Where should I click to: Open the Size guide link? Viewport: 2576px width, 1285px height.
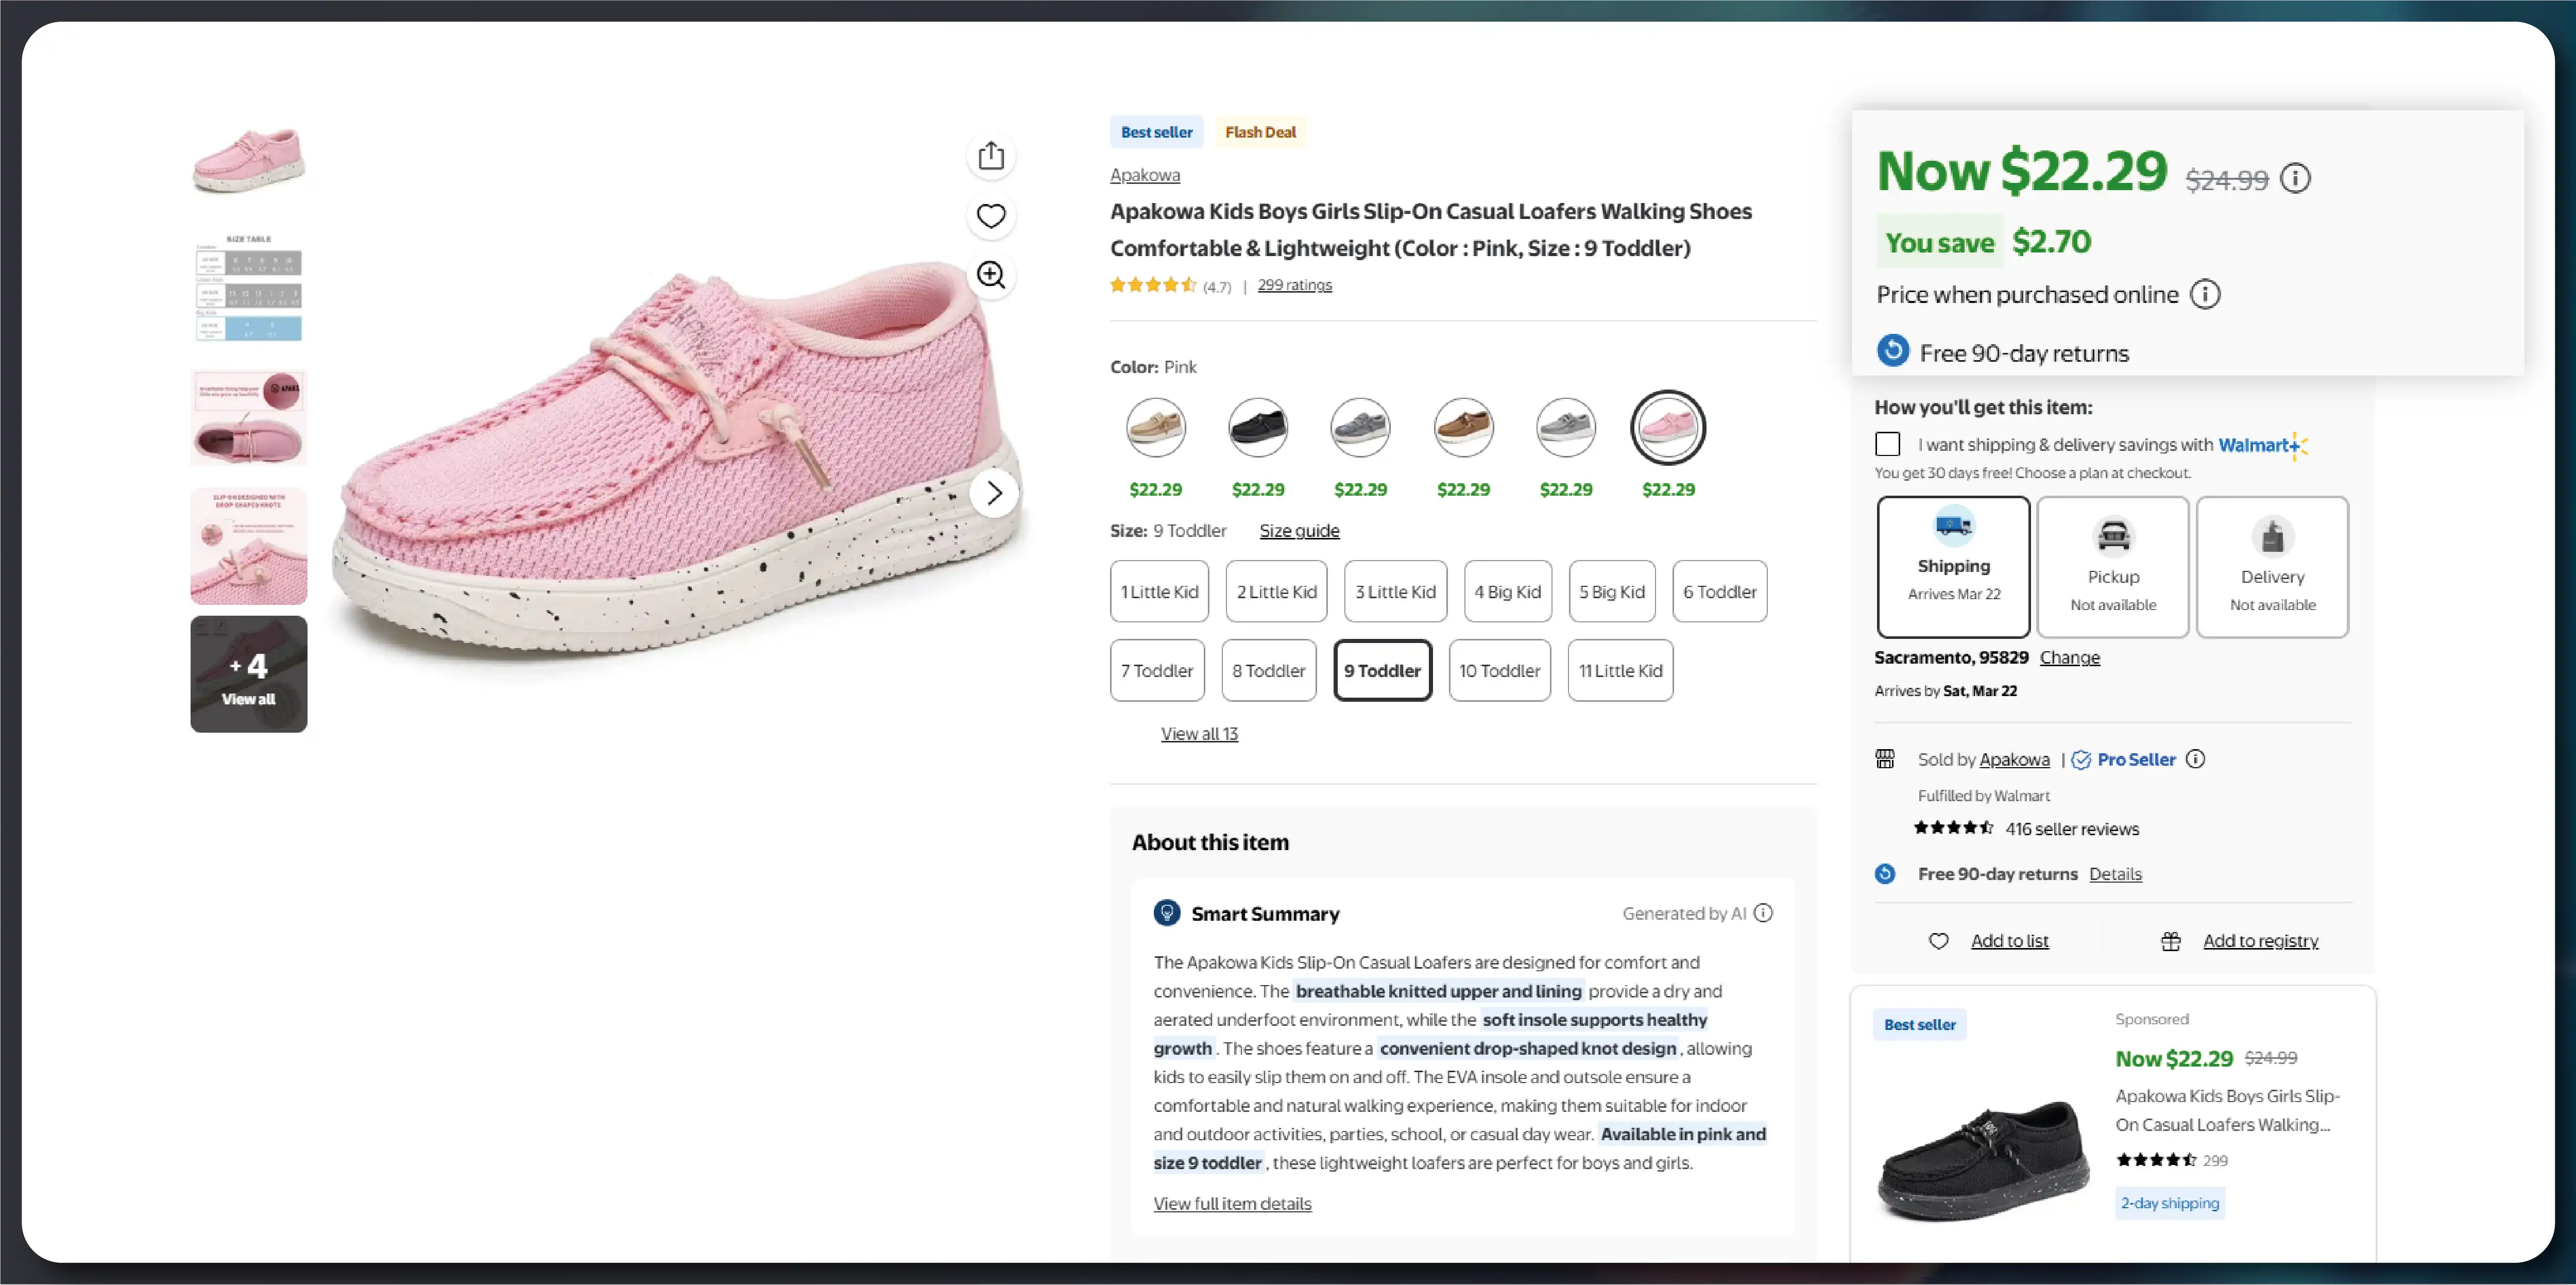[1299, 531]
